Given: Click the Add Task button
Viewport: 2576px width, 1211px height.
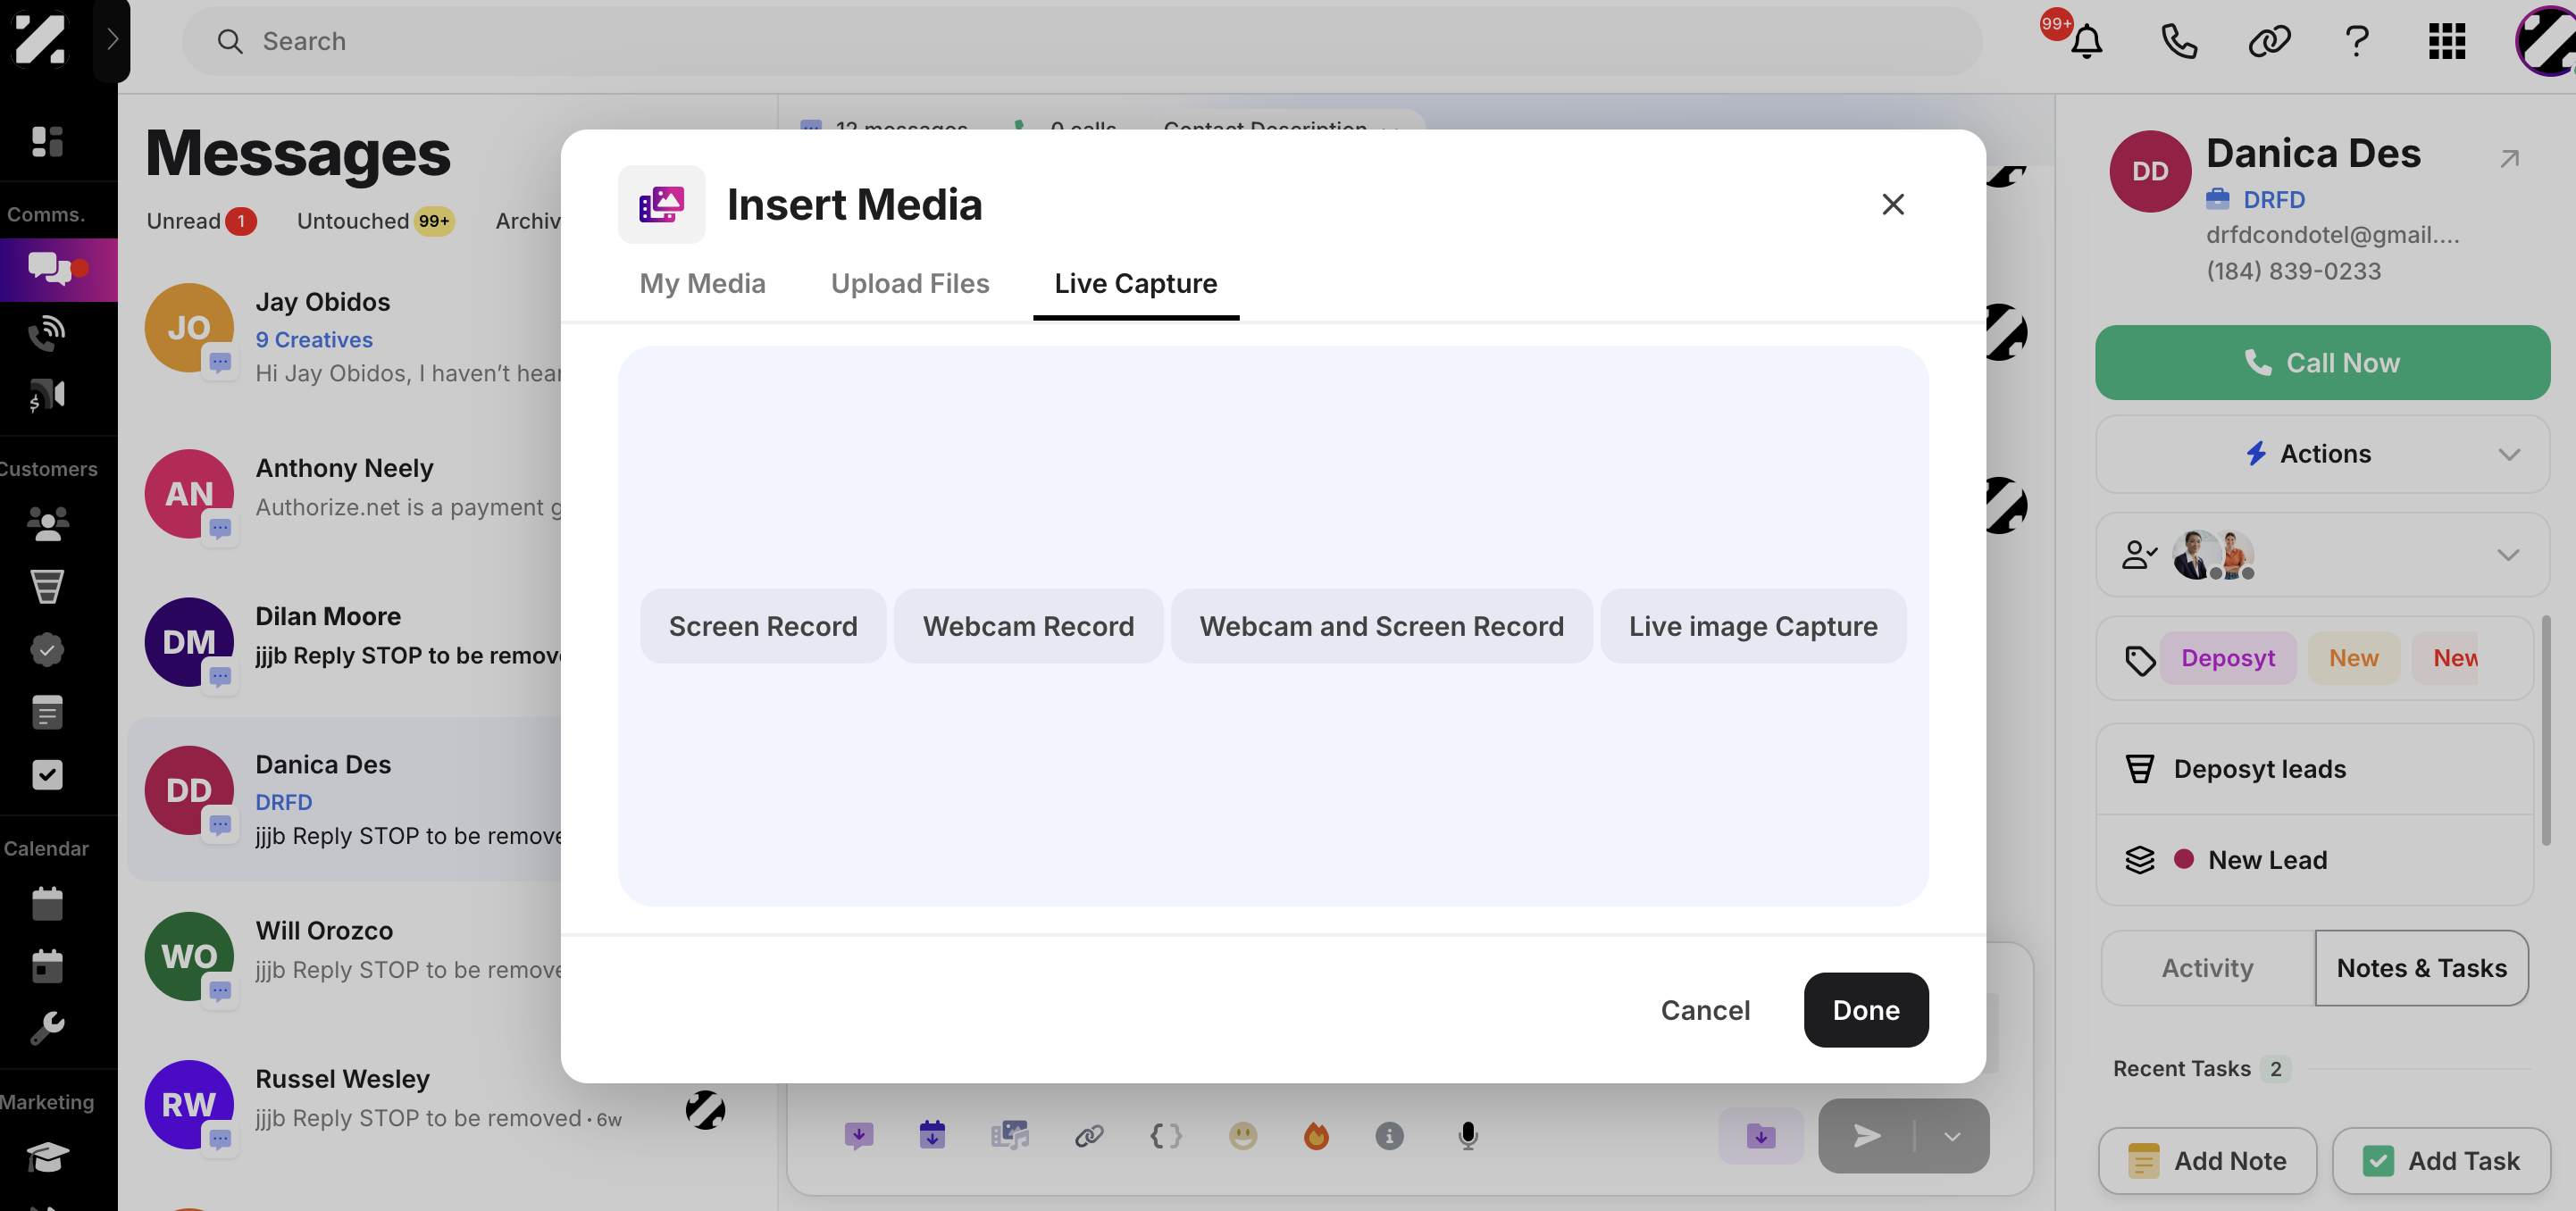Looking at the screenshot, I should [x=2441, y=1161].
